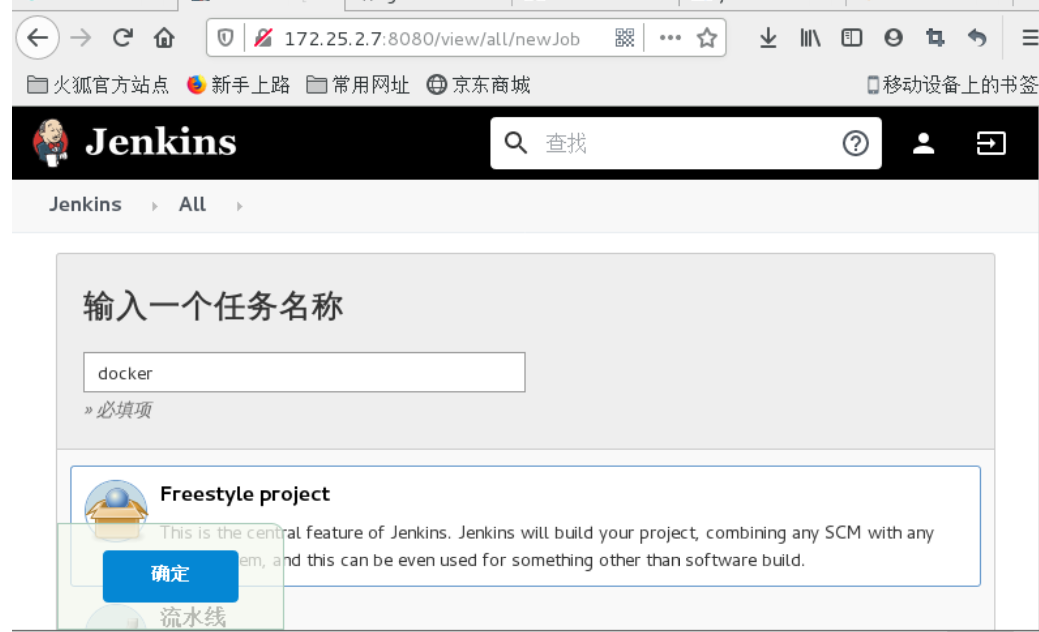Focus the 查找 search field

tap(686, 143)
